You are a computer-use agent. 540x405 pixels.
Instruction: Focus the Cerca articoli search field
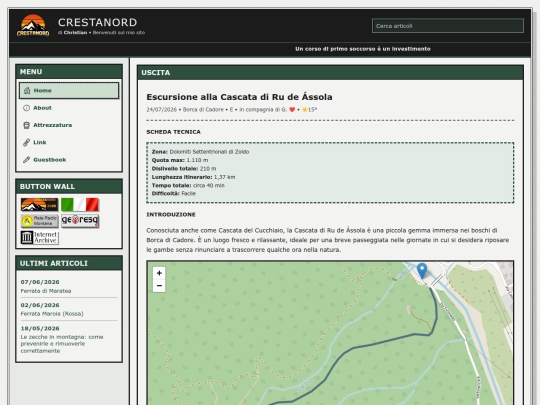(448, 26)
